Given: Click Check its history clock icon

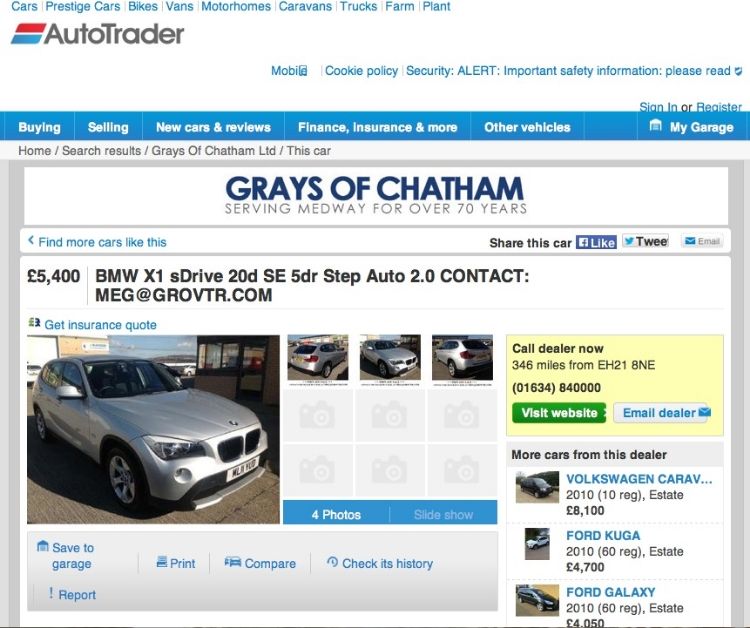Looking at the screenshot, I should point(332,562).
